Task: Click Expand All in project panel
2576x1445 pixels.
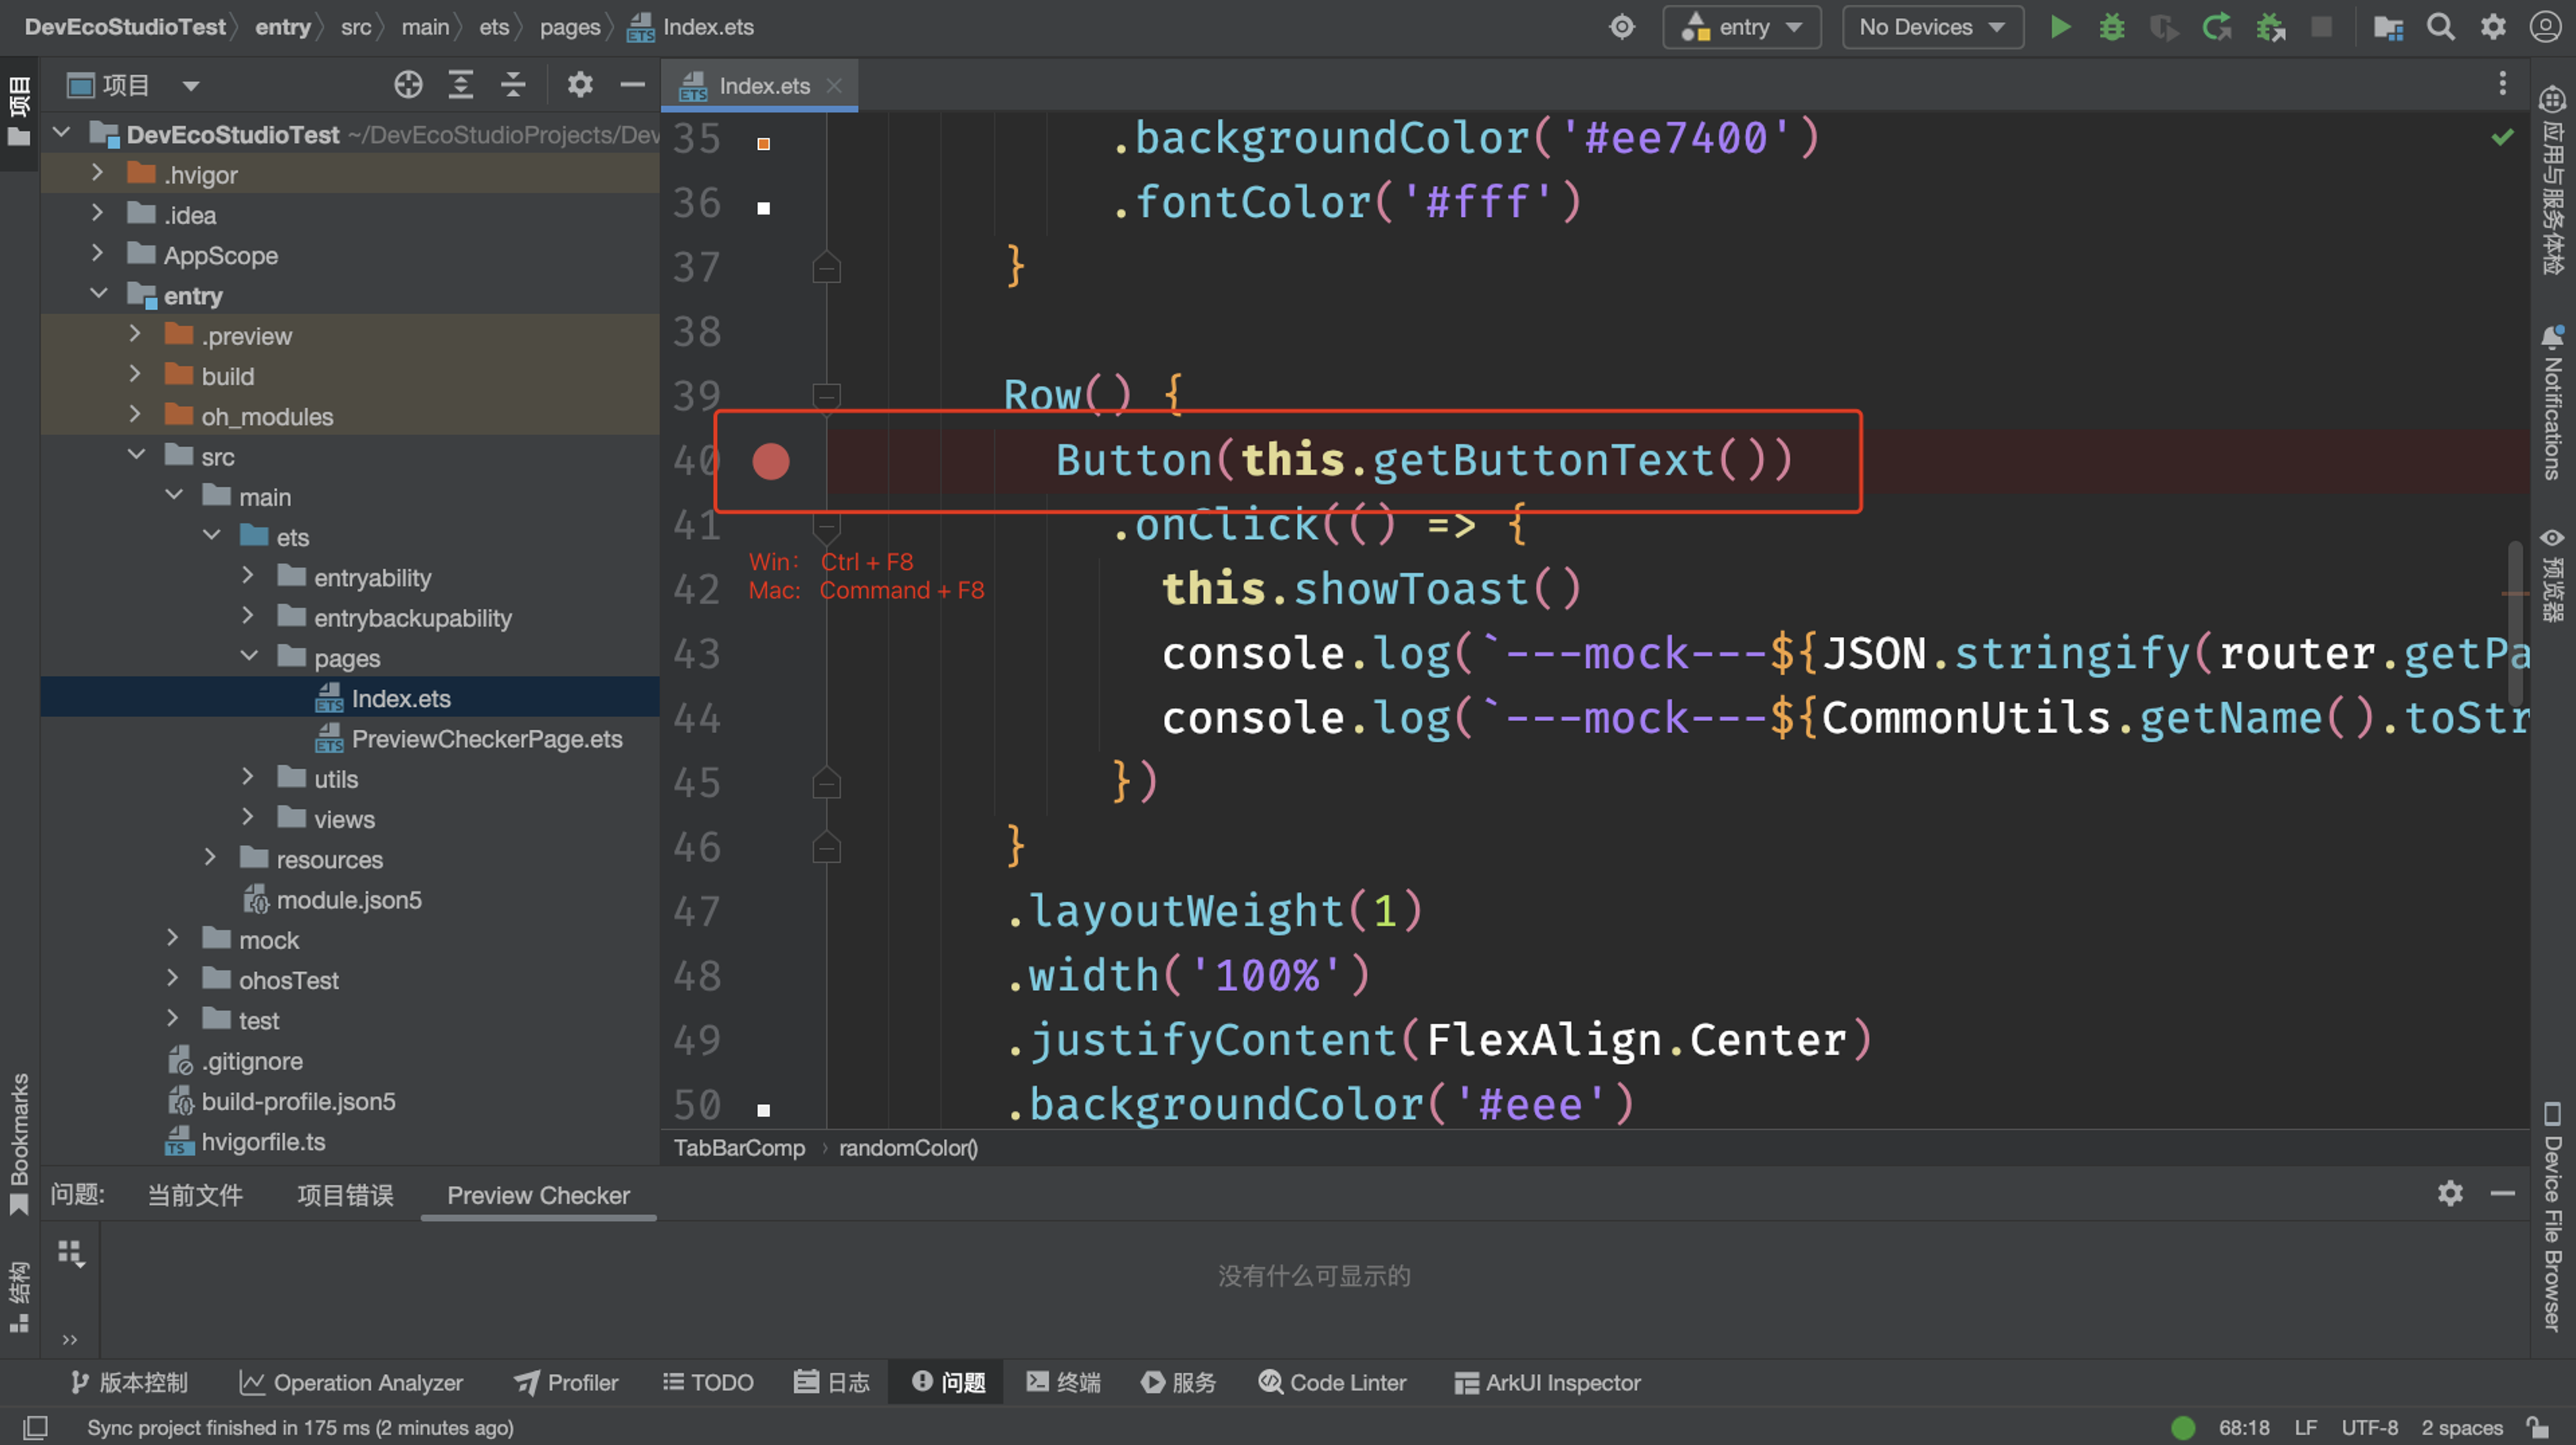Action: (460, 85)
